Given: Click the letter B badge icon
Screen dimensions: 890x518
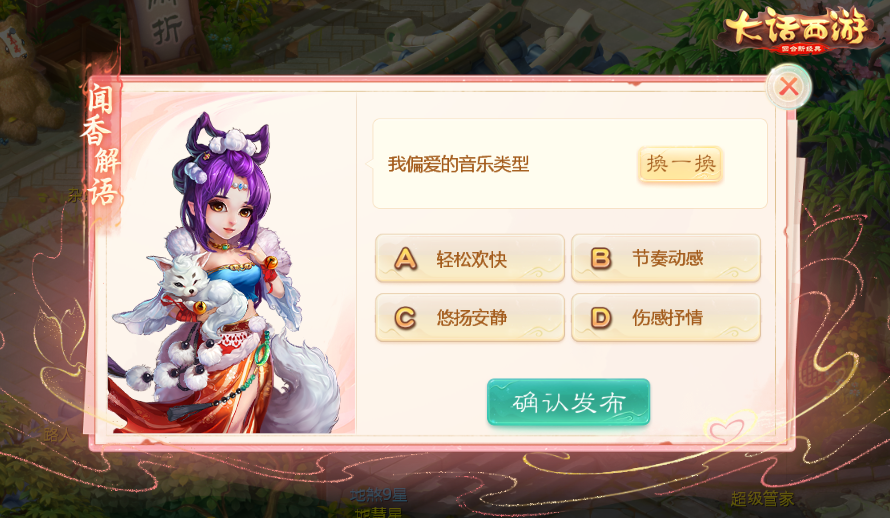Looking at the screenshot, I should pyautogui.click(x=601, y=259).
